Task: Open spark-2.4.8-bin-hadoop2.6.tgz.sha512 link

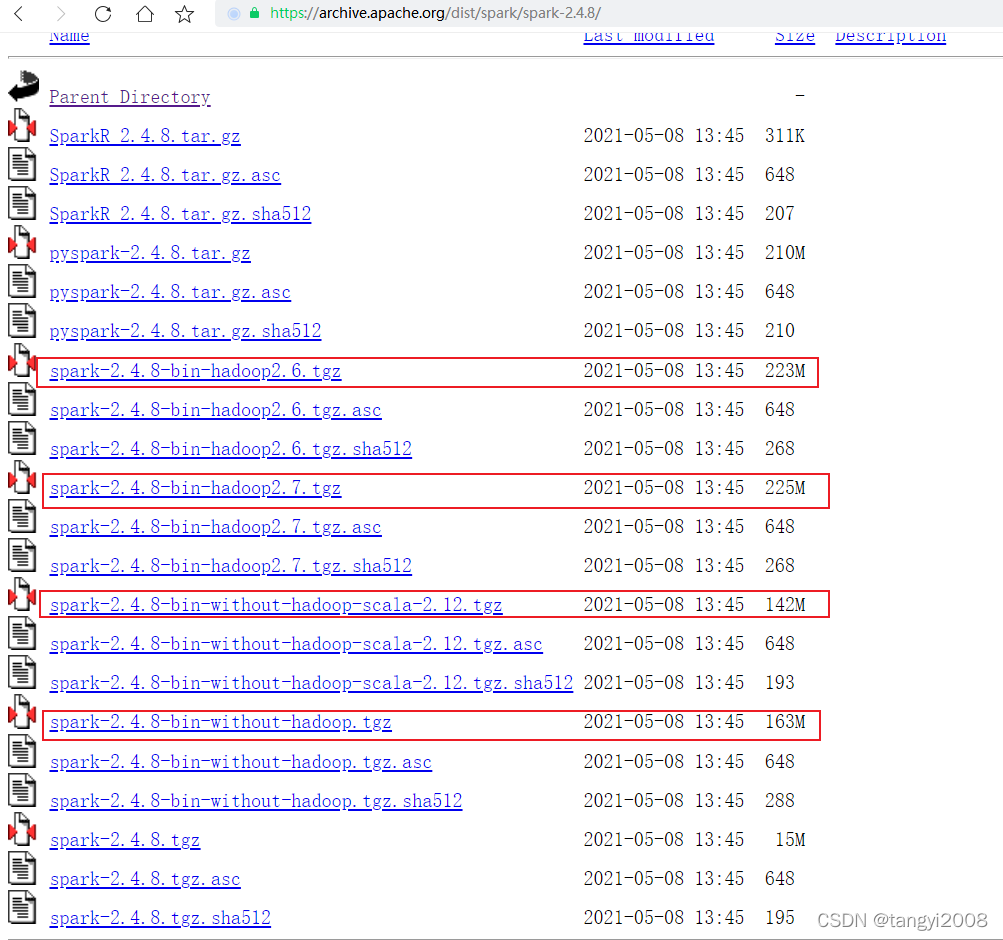Action: (230, 450)
